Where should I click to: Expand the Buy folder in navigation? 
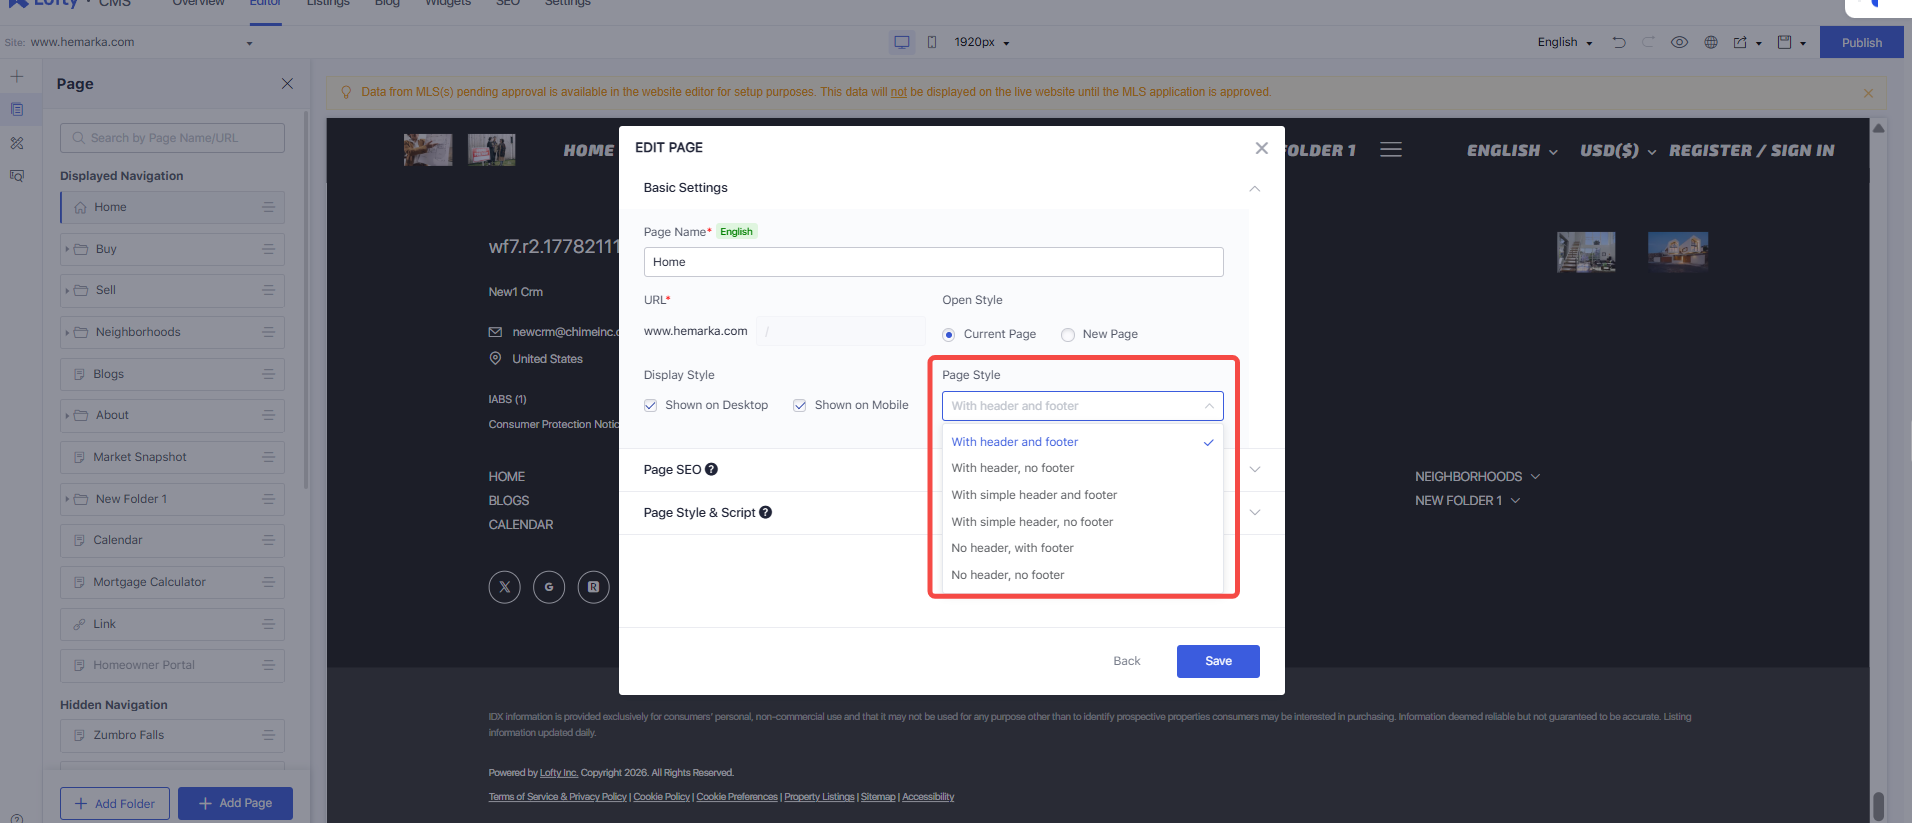pyautogui.click(x=67, y=249)
